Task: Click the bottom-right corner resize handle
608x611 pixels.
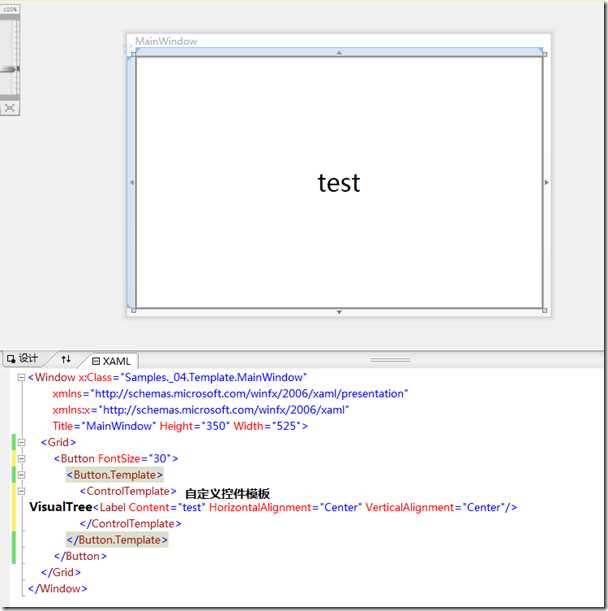Action: click(x=545, y=311)
